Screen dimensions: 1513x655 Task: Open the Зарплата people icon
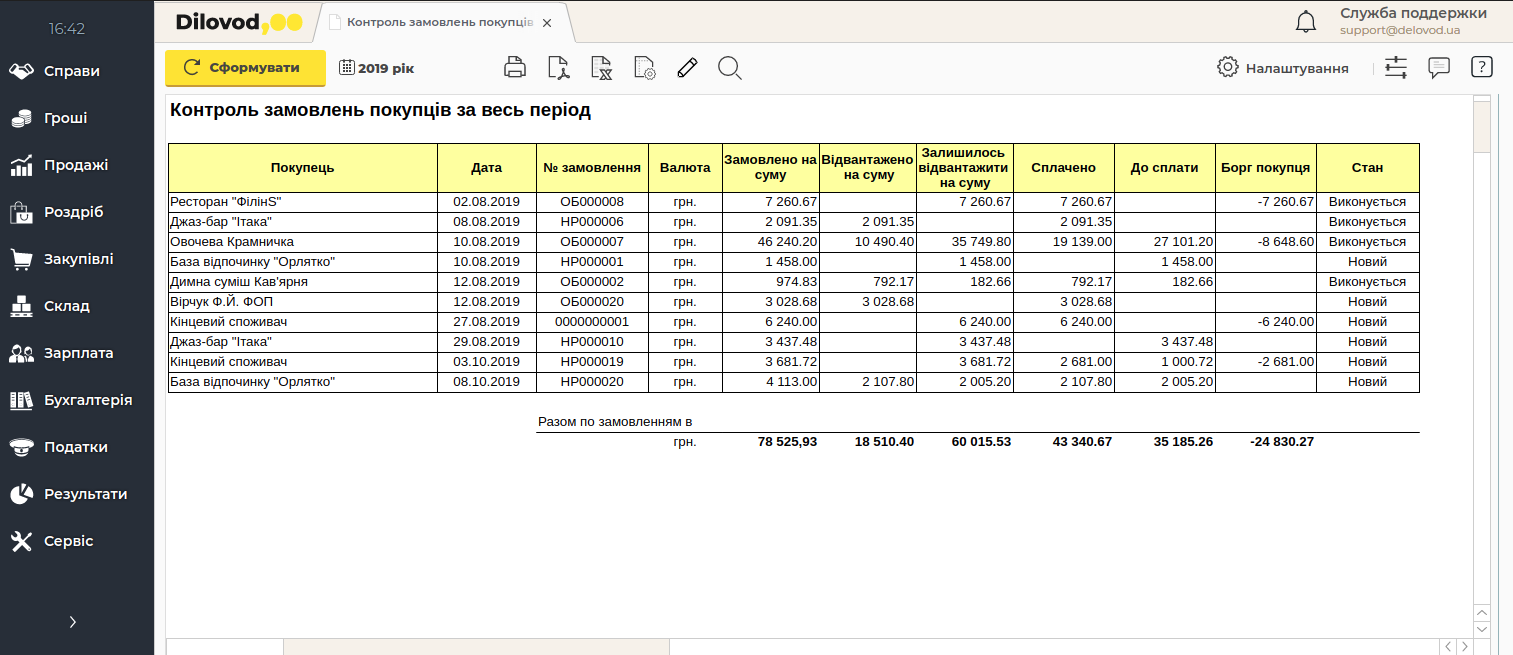(x=22, y=353)
